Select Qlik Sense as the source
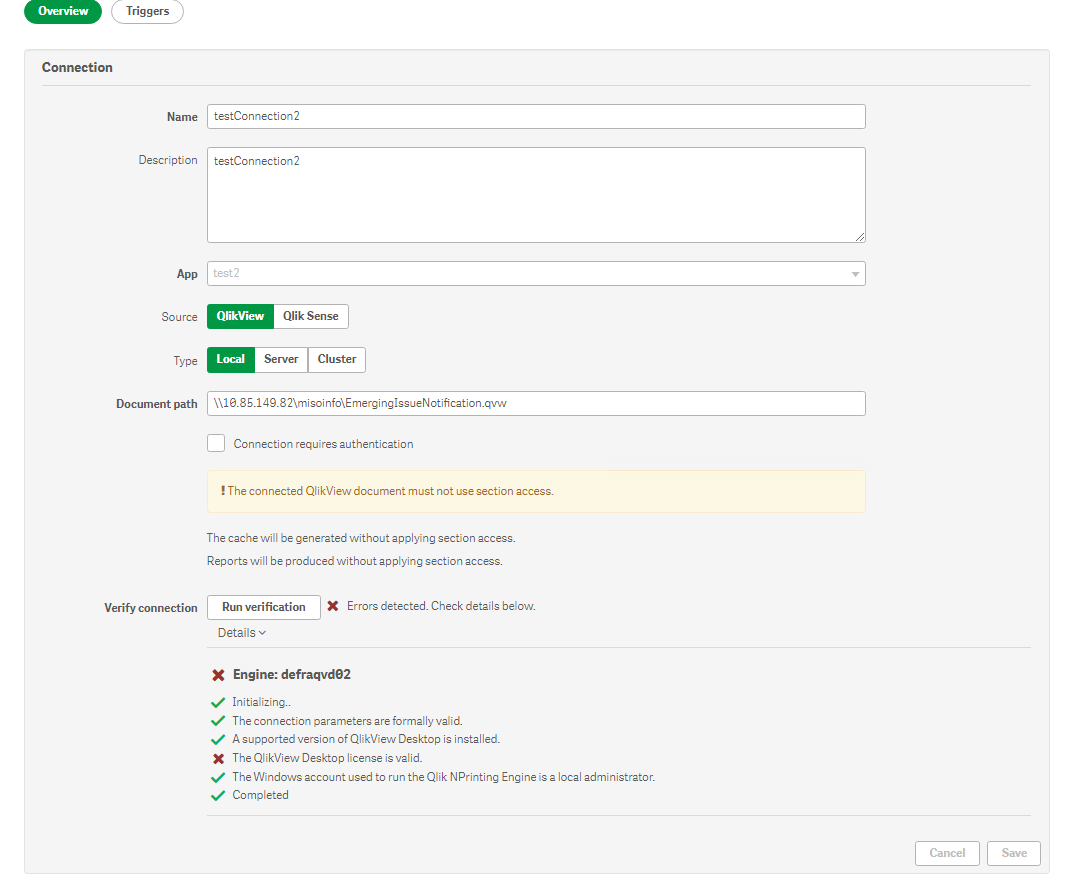1066x882 pixels. [x=311, y=316]
